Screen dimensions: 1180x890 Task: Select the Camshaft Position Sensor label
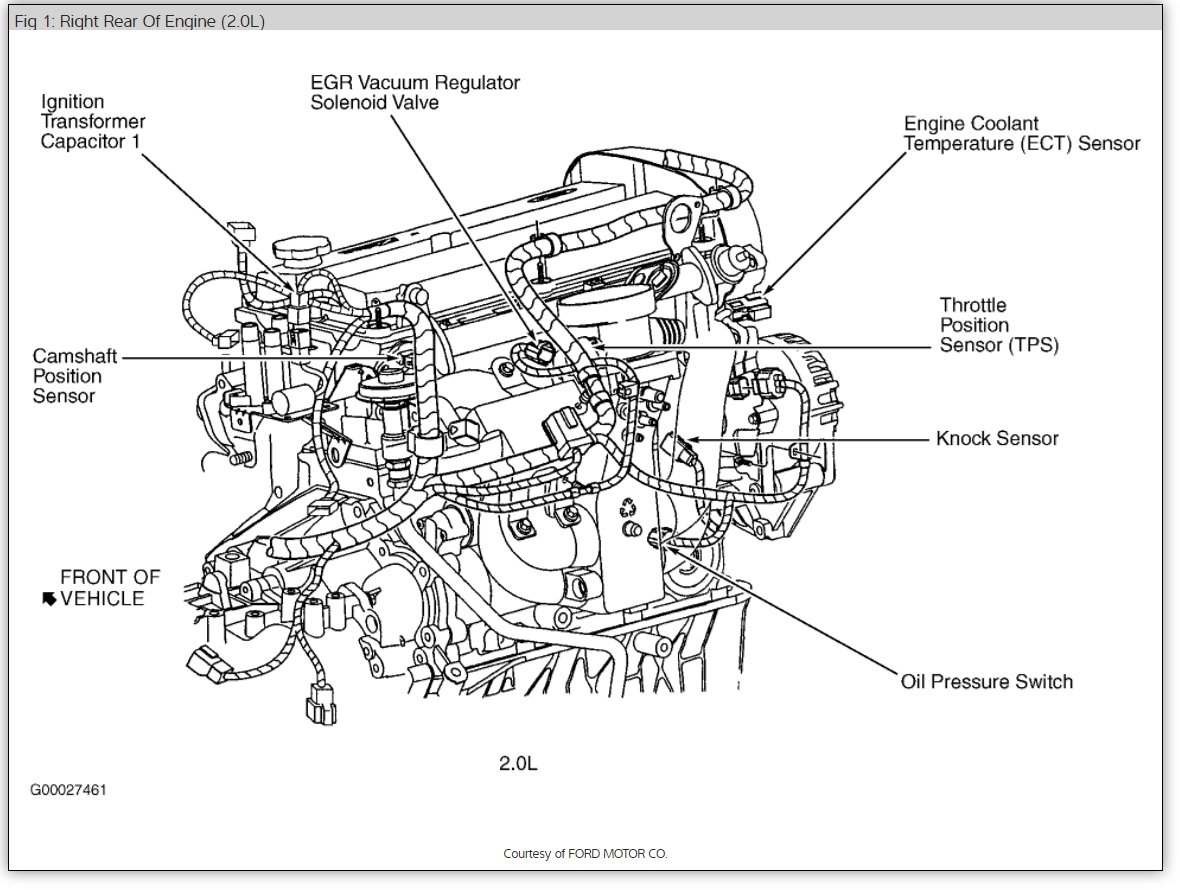pyautogui.click(x=75, y=376)
